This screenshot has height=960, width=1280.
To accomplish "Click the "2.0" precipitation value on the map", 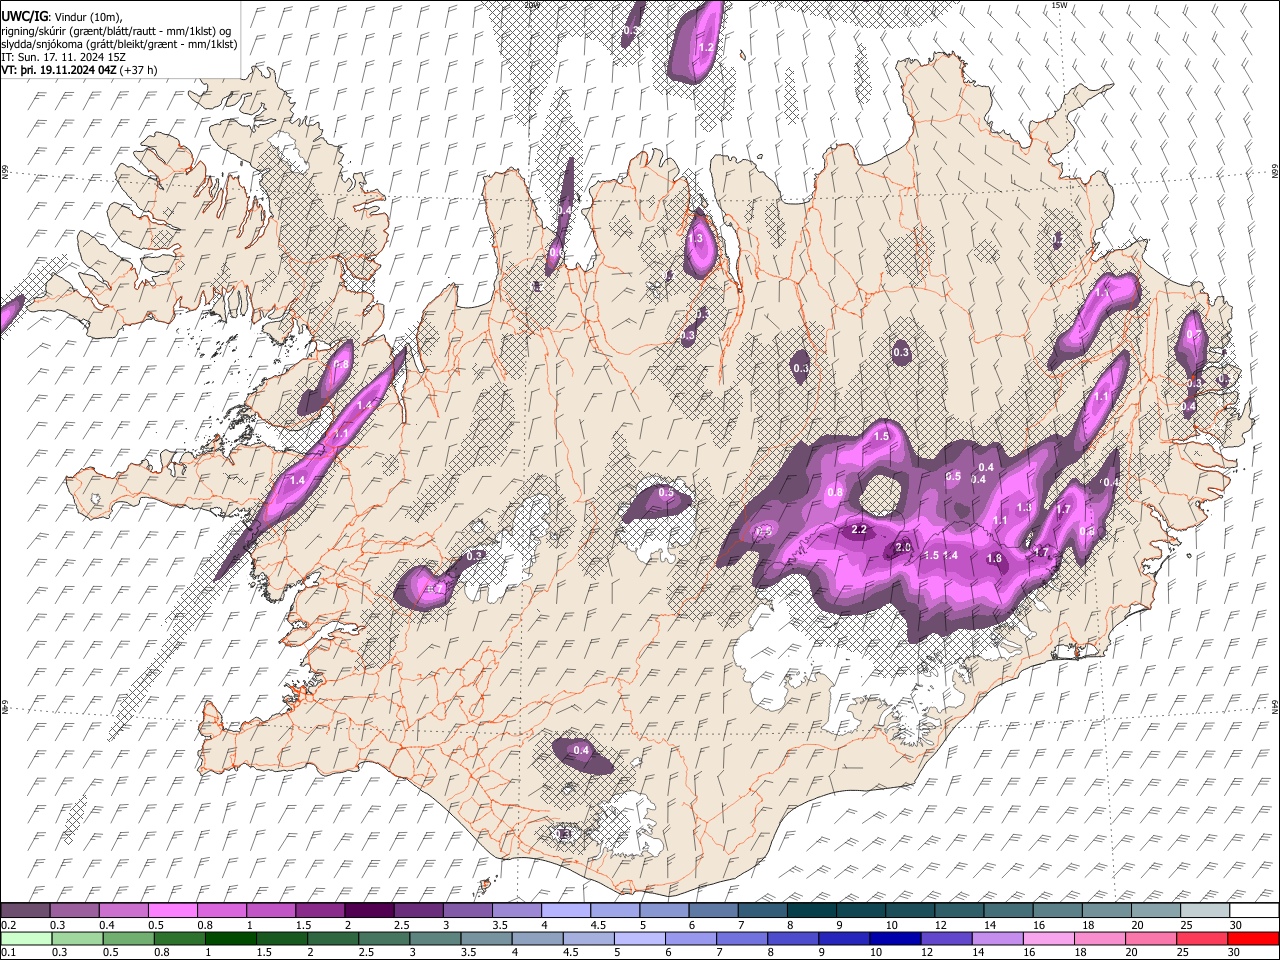I will tap(903, 547).
